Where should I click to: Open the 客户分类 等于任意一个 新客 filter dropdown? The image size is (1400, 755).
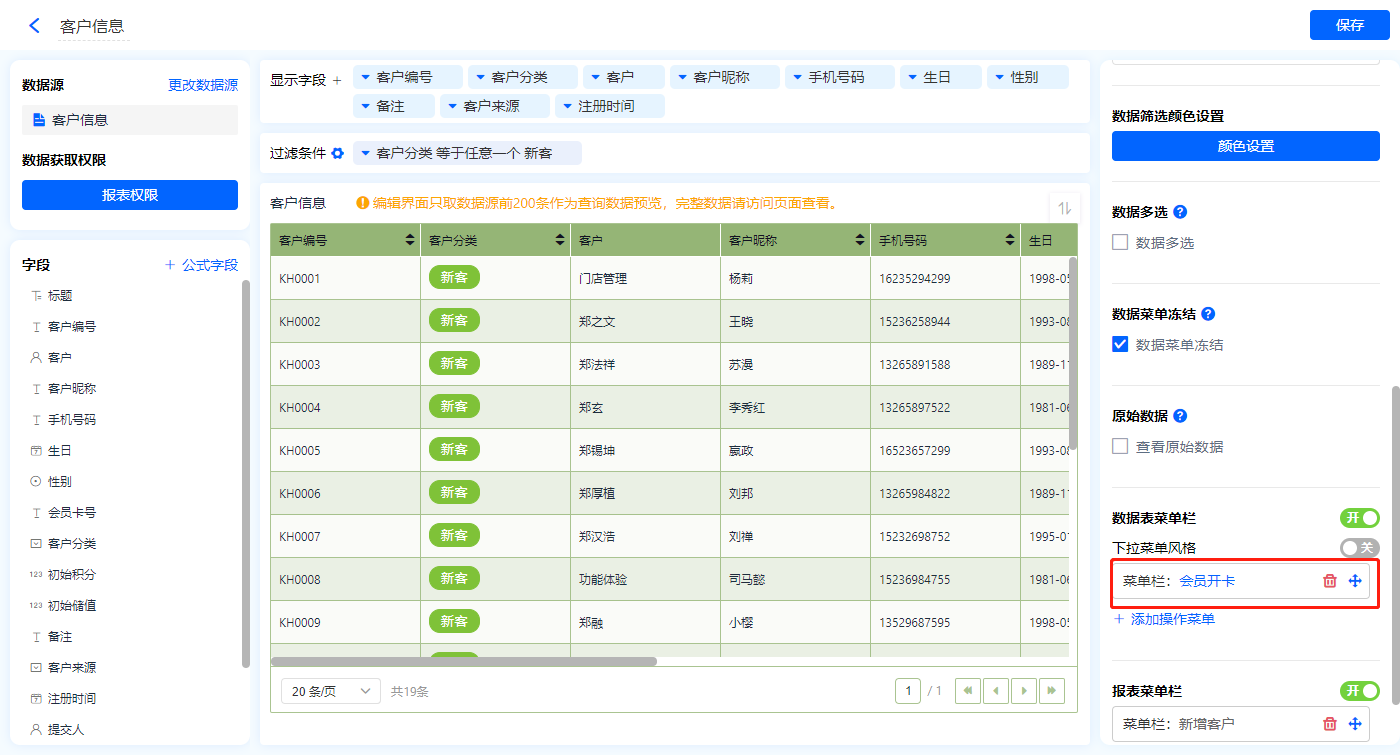pos(365,154)
